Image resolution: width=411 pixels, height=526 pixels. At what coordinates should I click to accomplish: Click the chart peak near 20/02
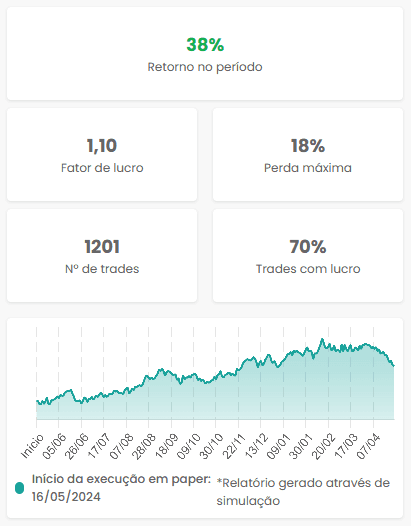click(x=322, y=340)
